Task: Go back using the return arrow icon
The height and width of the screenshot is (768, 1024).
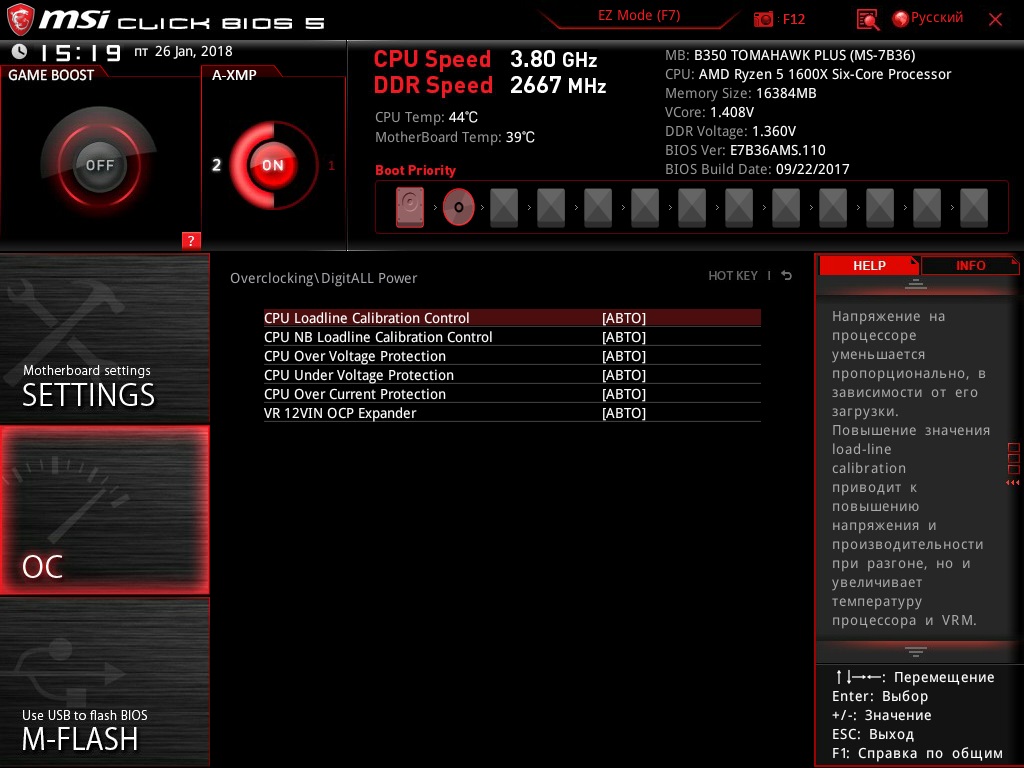Action: point(787,276)
